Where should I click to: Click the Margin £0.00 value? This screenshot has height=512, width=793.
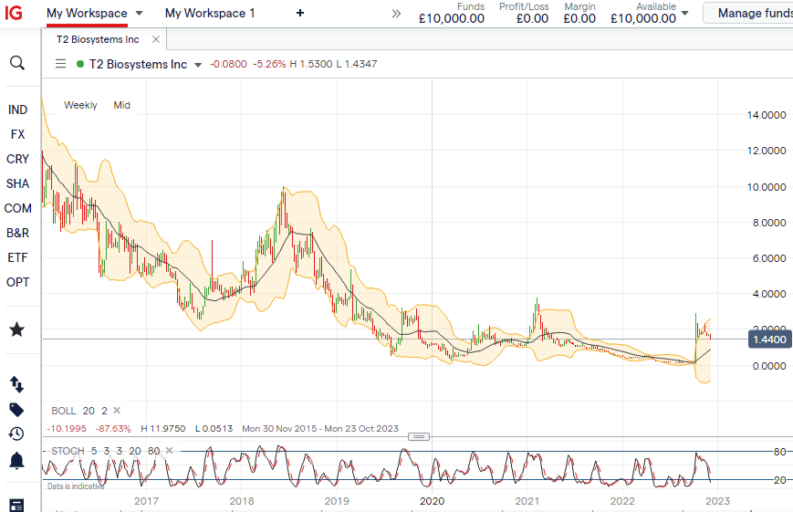pos(580,19)
